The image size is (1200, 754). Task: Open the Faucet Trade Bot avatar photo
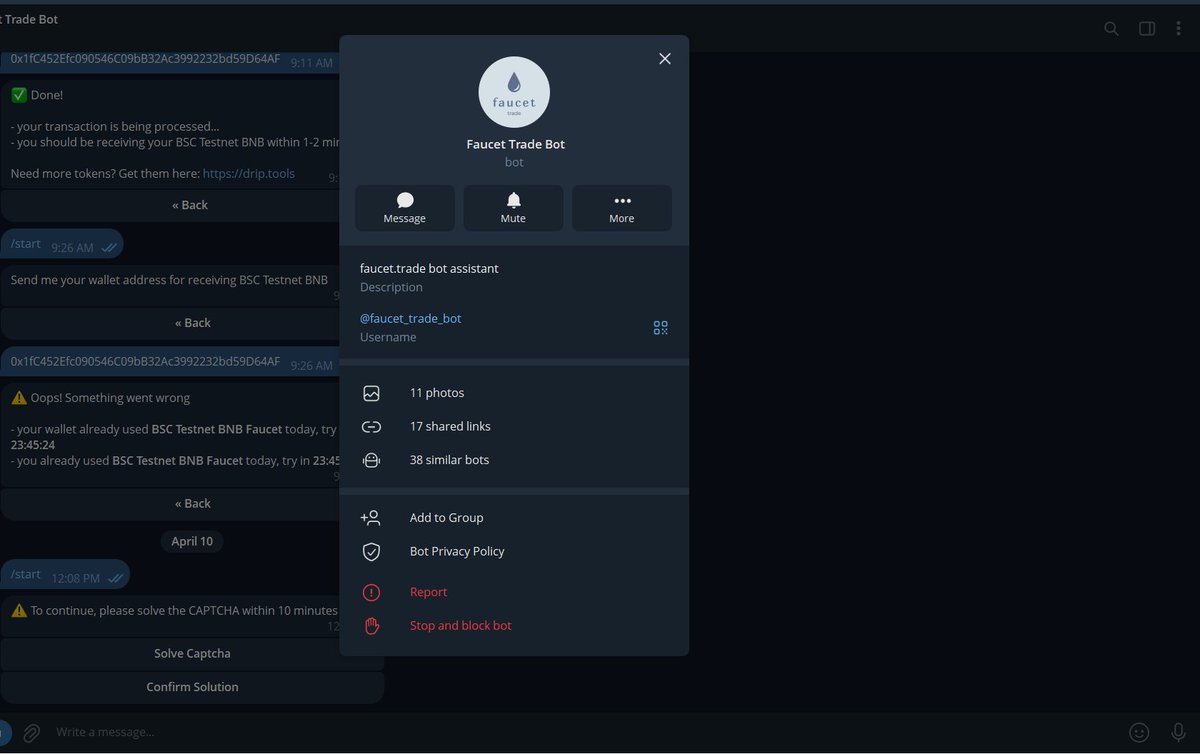(514, 92)
